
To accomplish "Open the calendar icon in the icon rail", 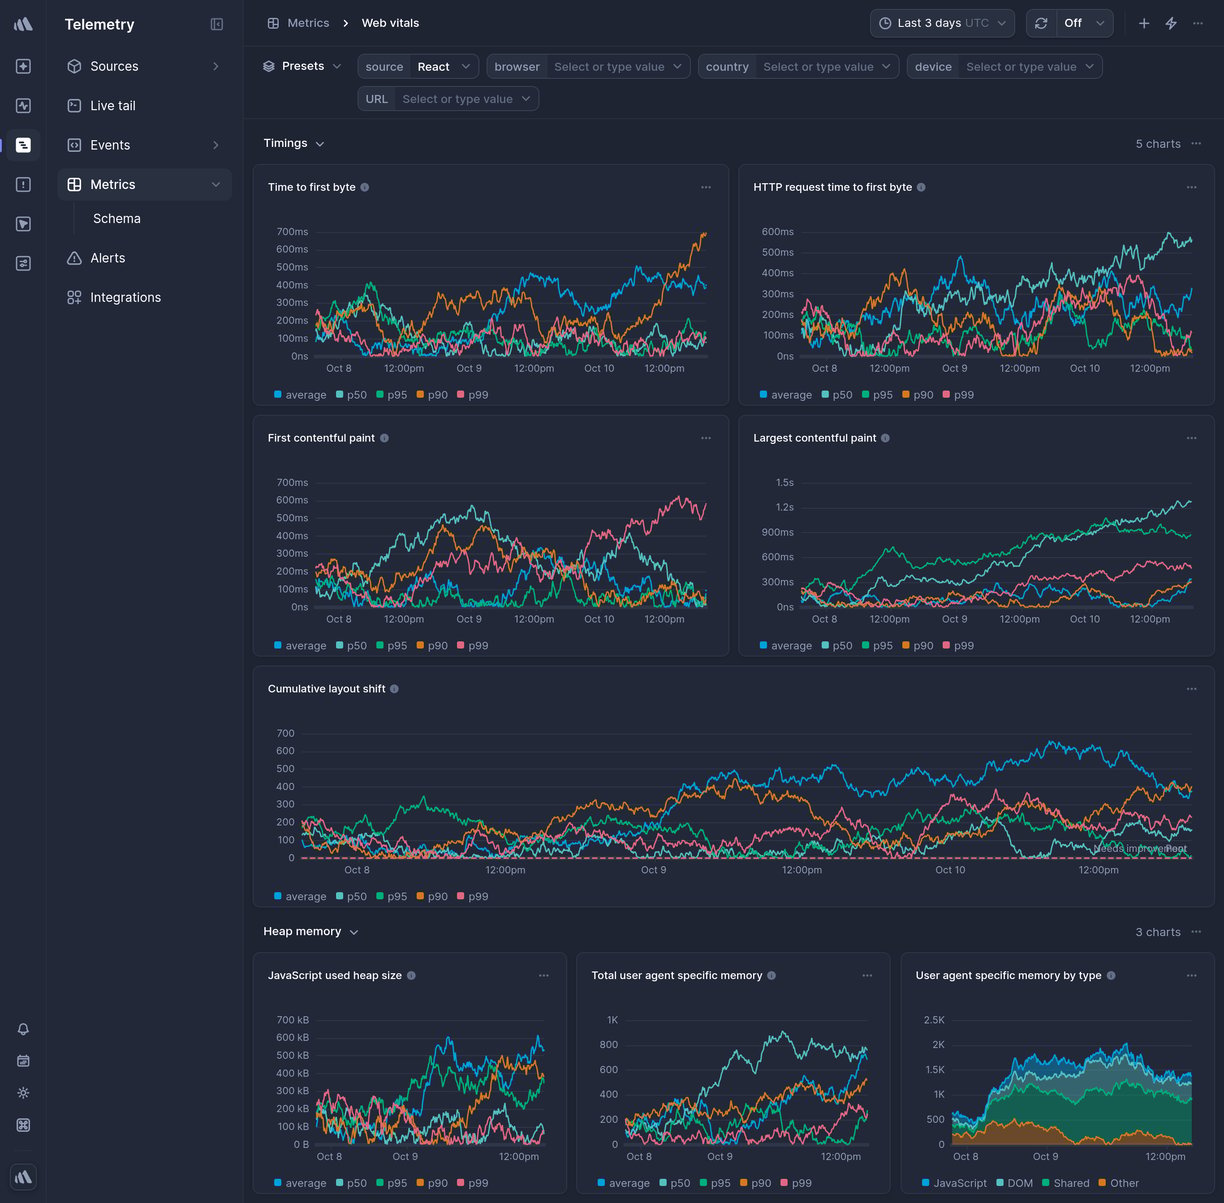I will click(x=23, y=1061).
